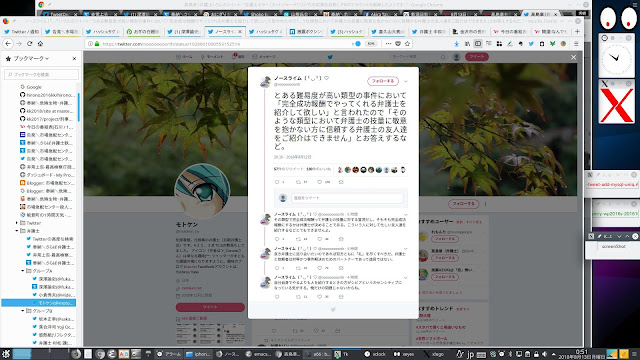This screenshot has width=640, height=360.
Task: Bookmark this page with the star icon
Action: click(407, 44)
